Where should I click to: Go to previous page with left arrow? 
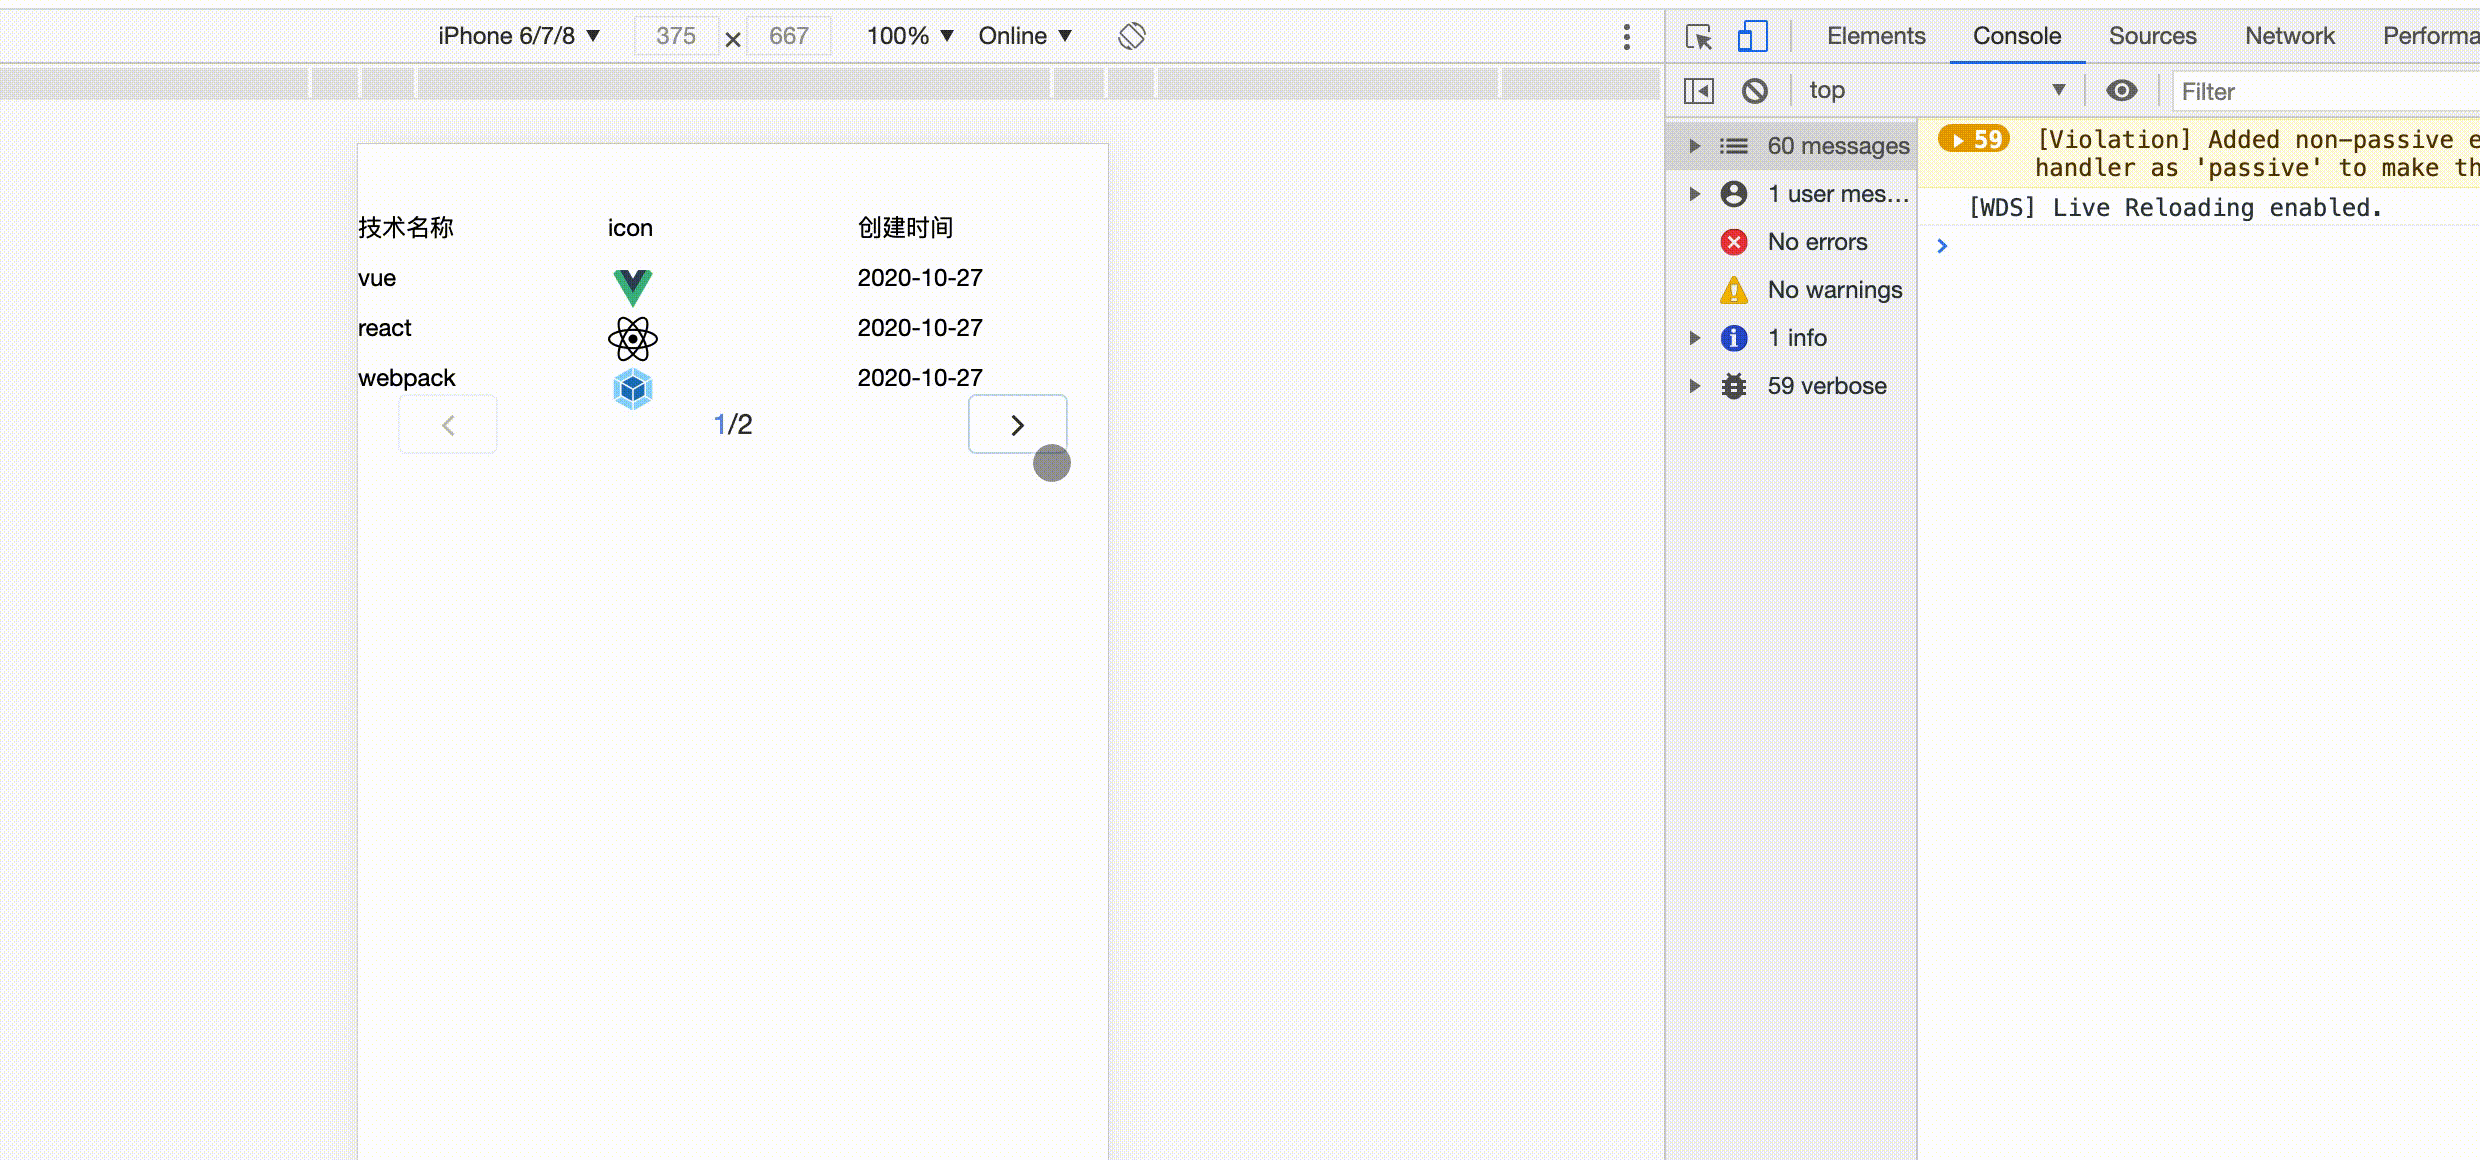[x=448, y=425]
